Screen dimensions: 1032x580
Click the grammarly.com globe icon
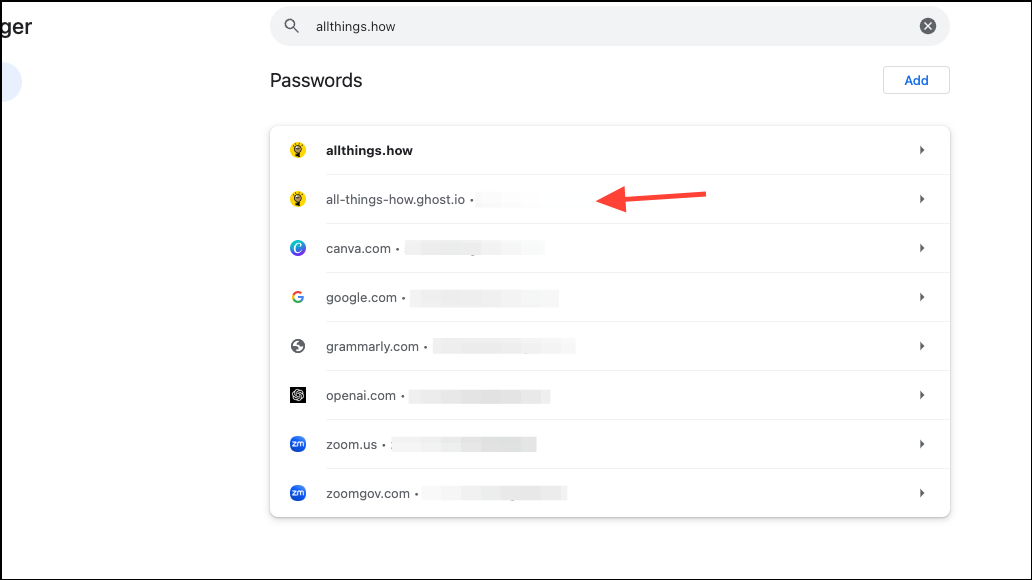point(298,346)
